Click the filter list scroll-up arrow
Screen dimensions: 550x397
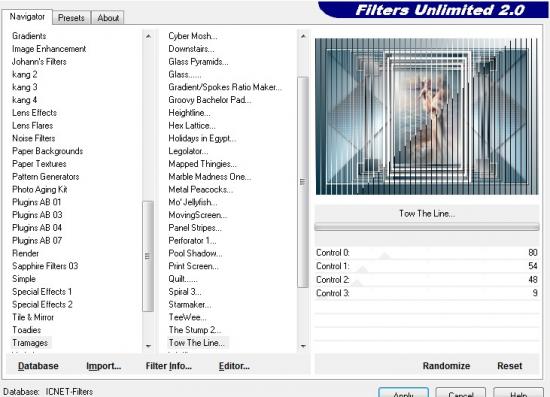tap(303, 36)
